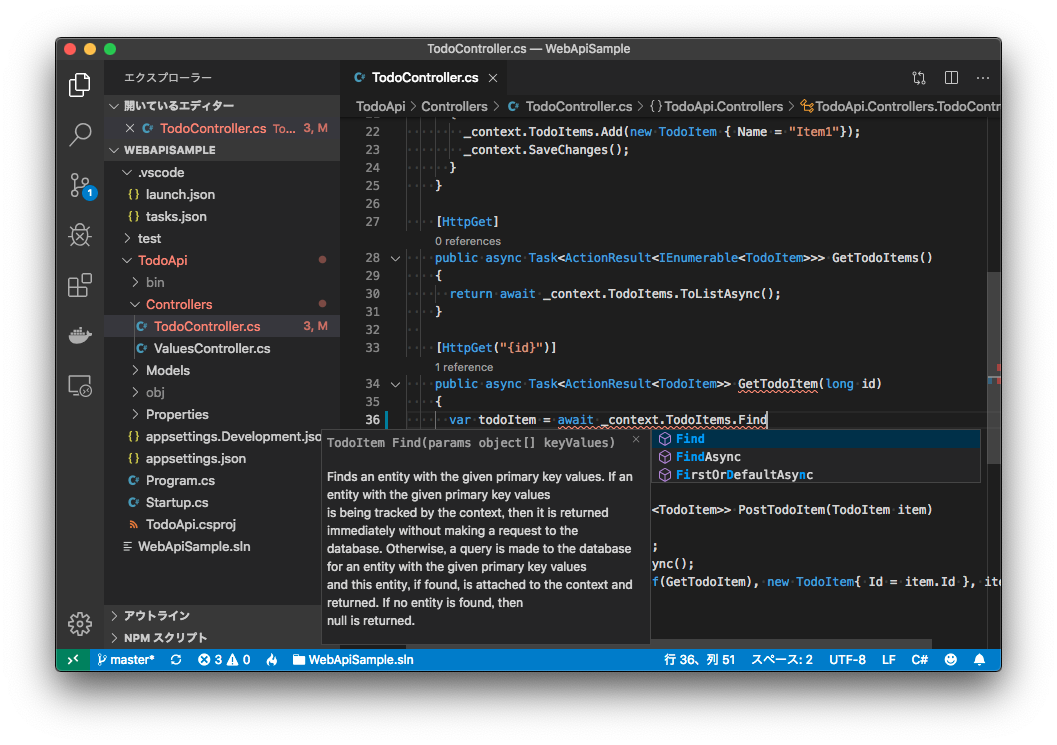Open appsettings.json file
Viewport: 1057px width, 745px height.
(x=213, y=458)
